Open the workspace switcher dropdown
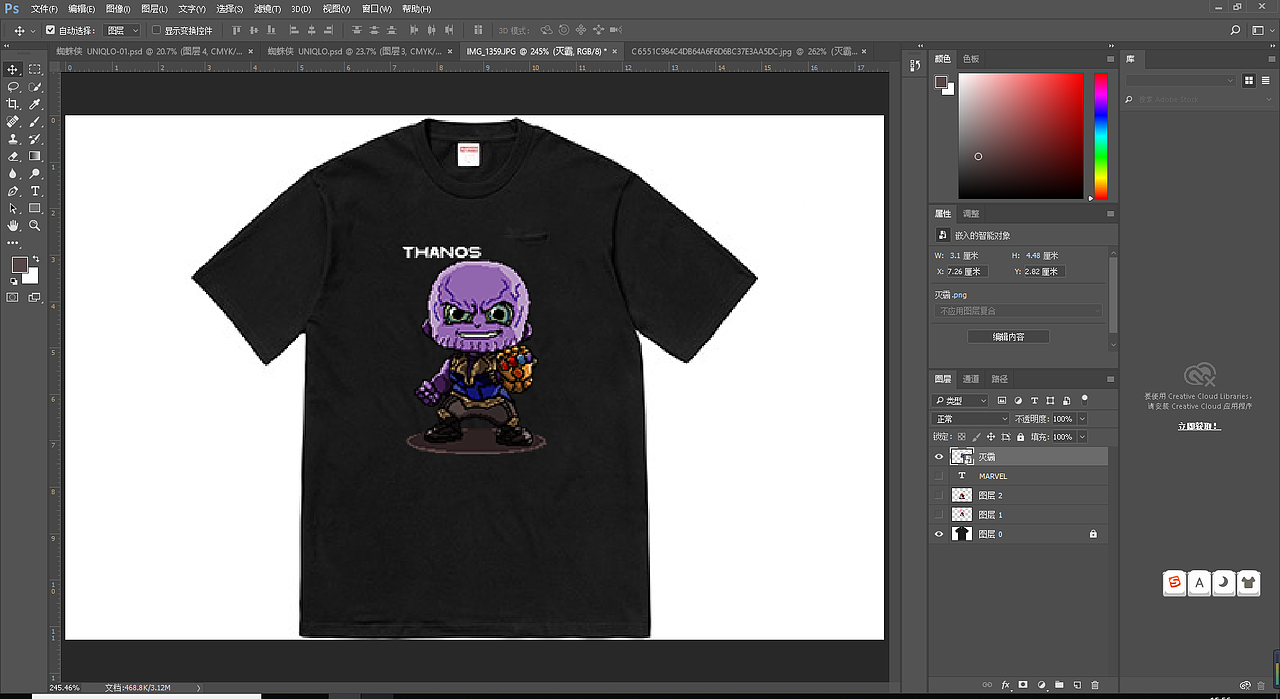Viewport: 1280px width, 699px height. tap(1261, 31)
